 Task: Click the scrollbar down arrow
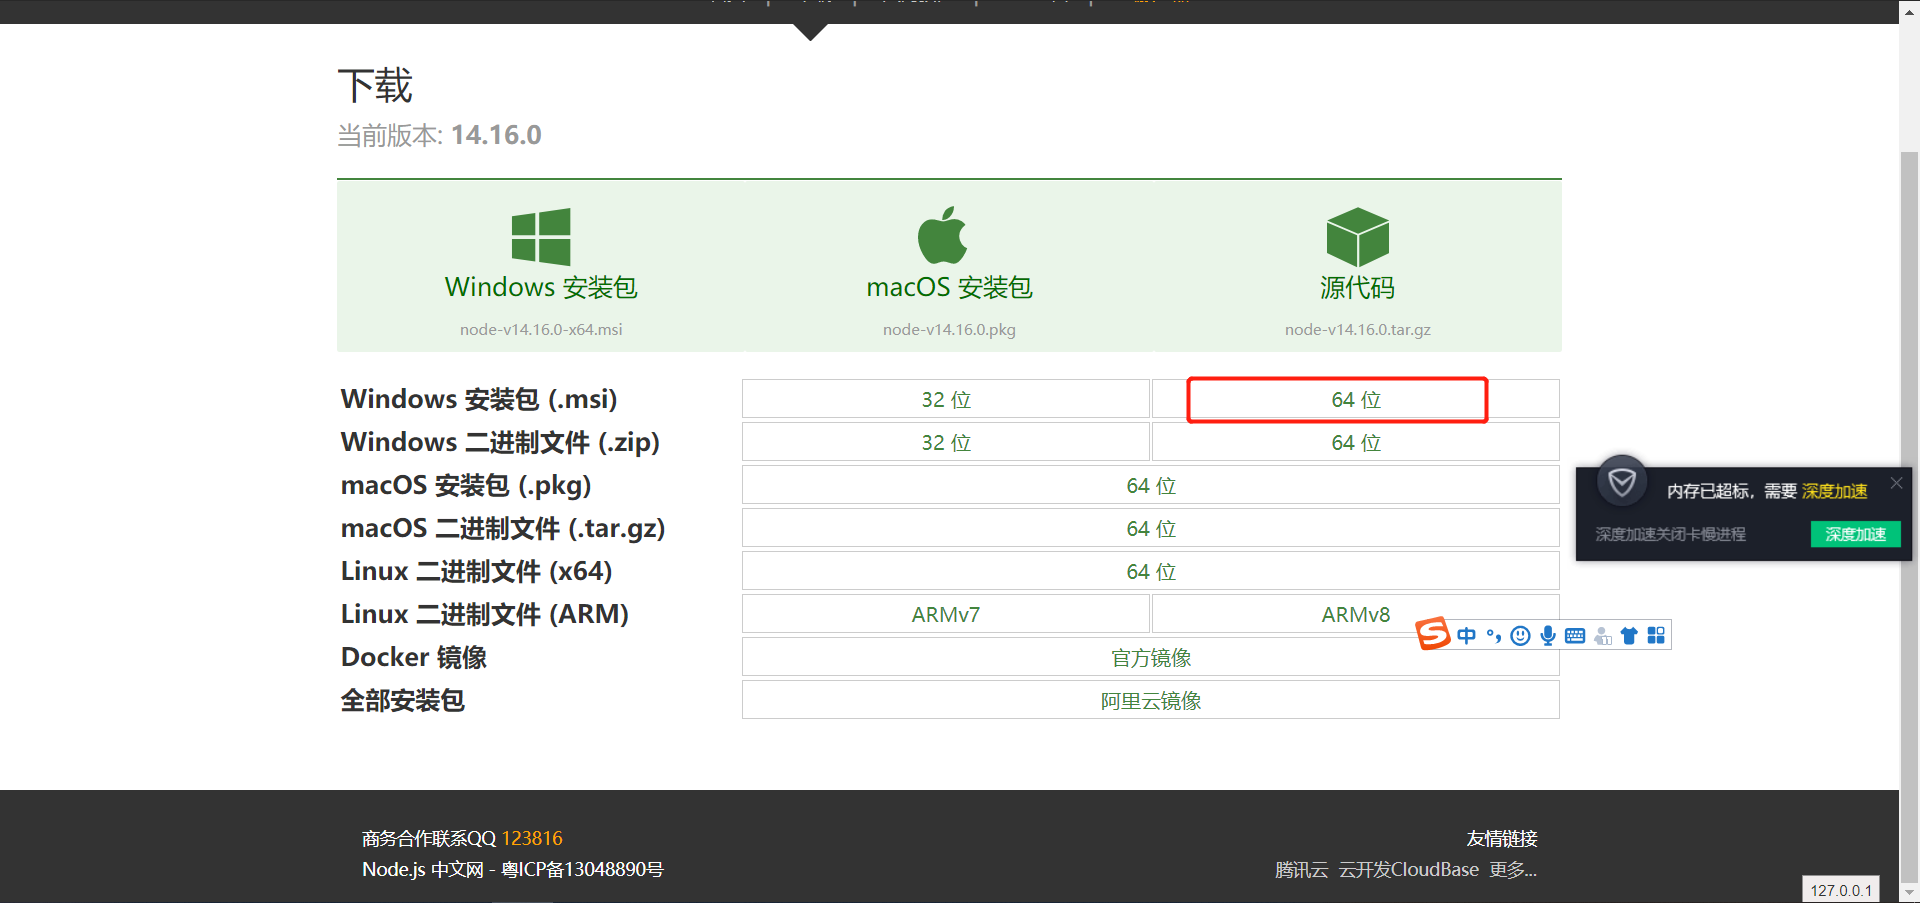1909,892
